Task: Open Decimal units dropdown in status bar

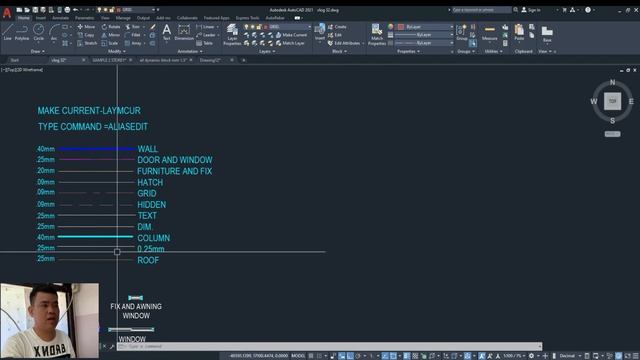Action: pos(570,356)
